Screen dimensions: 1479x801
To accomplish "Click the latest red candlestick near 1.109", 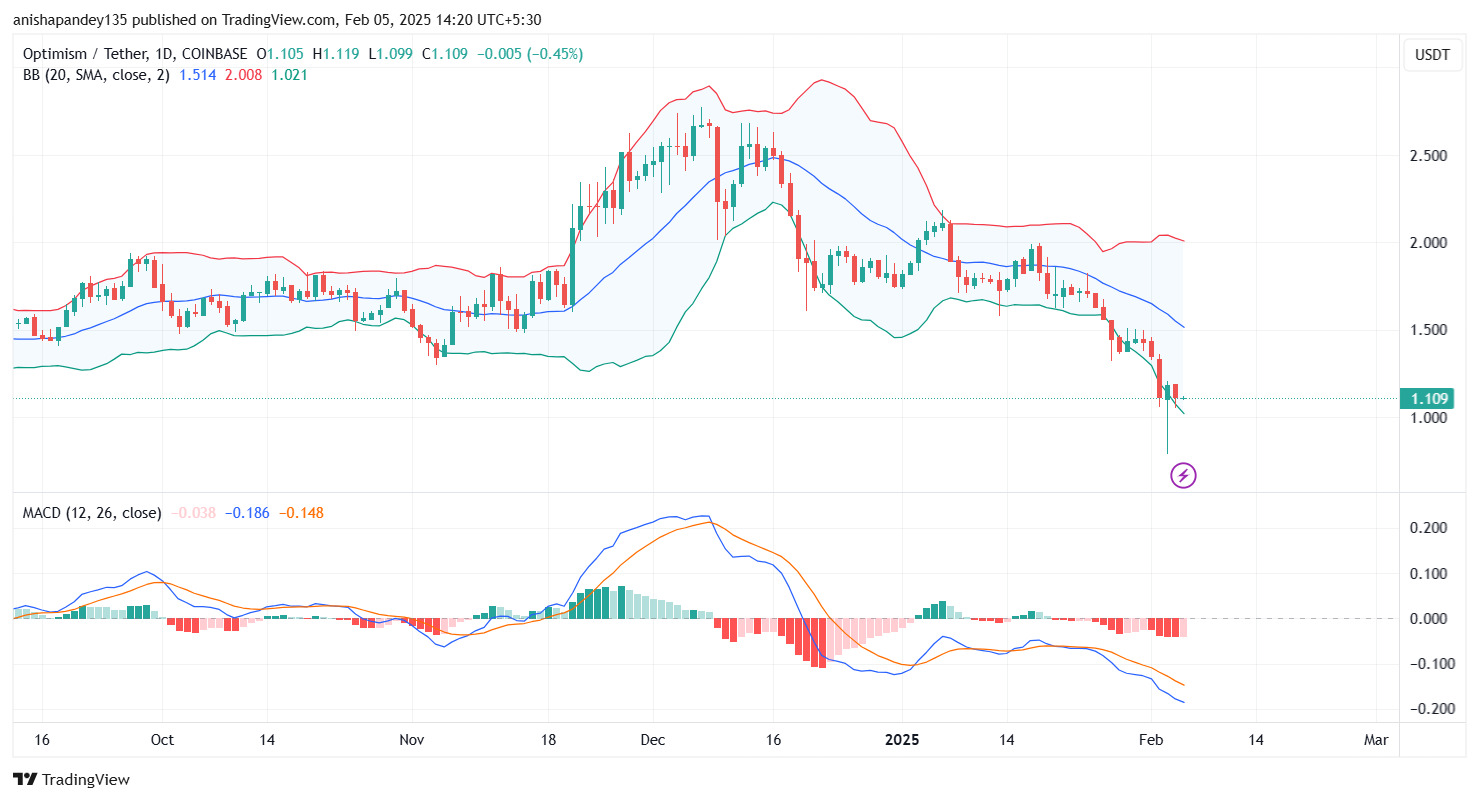I will (1176, 390).
